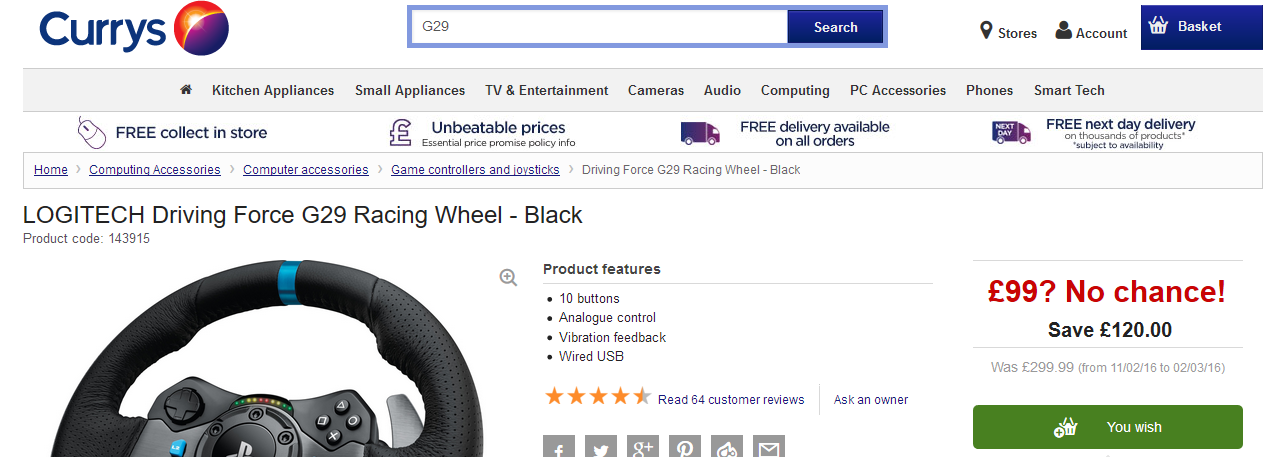Open Cameras menu

pos(656,90)
